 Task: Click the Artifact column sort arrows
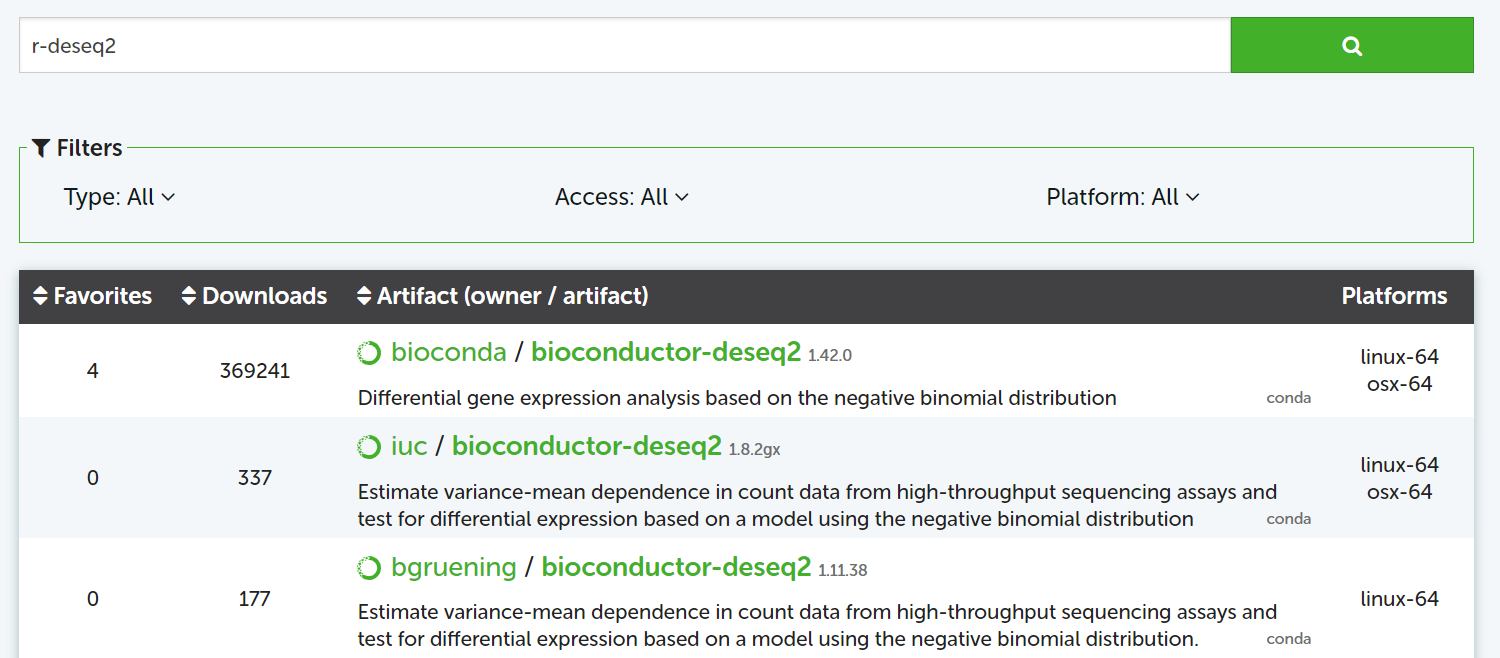click(365, 296)
